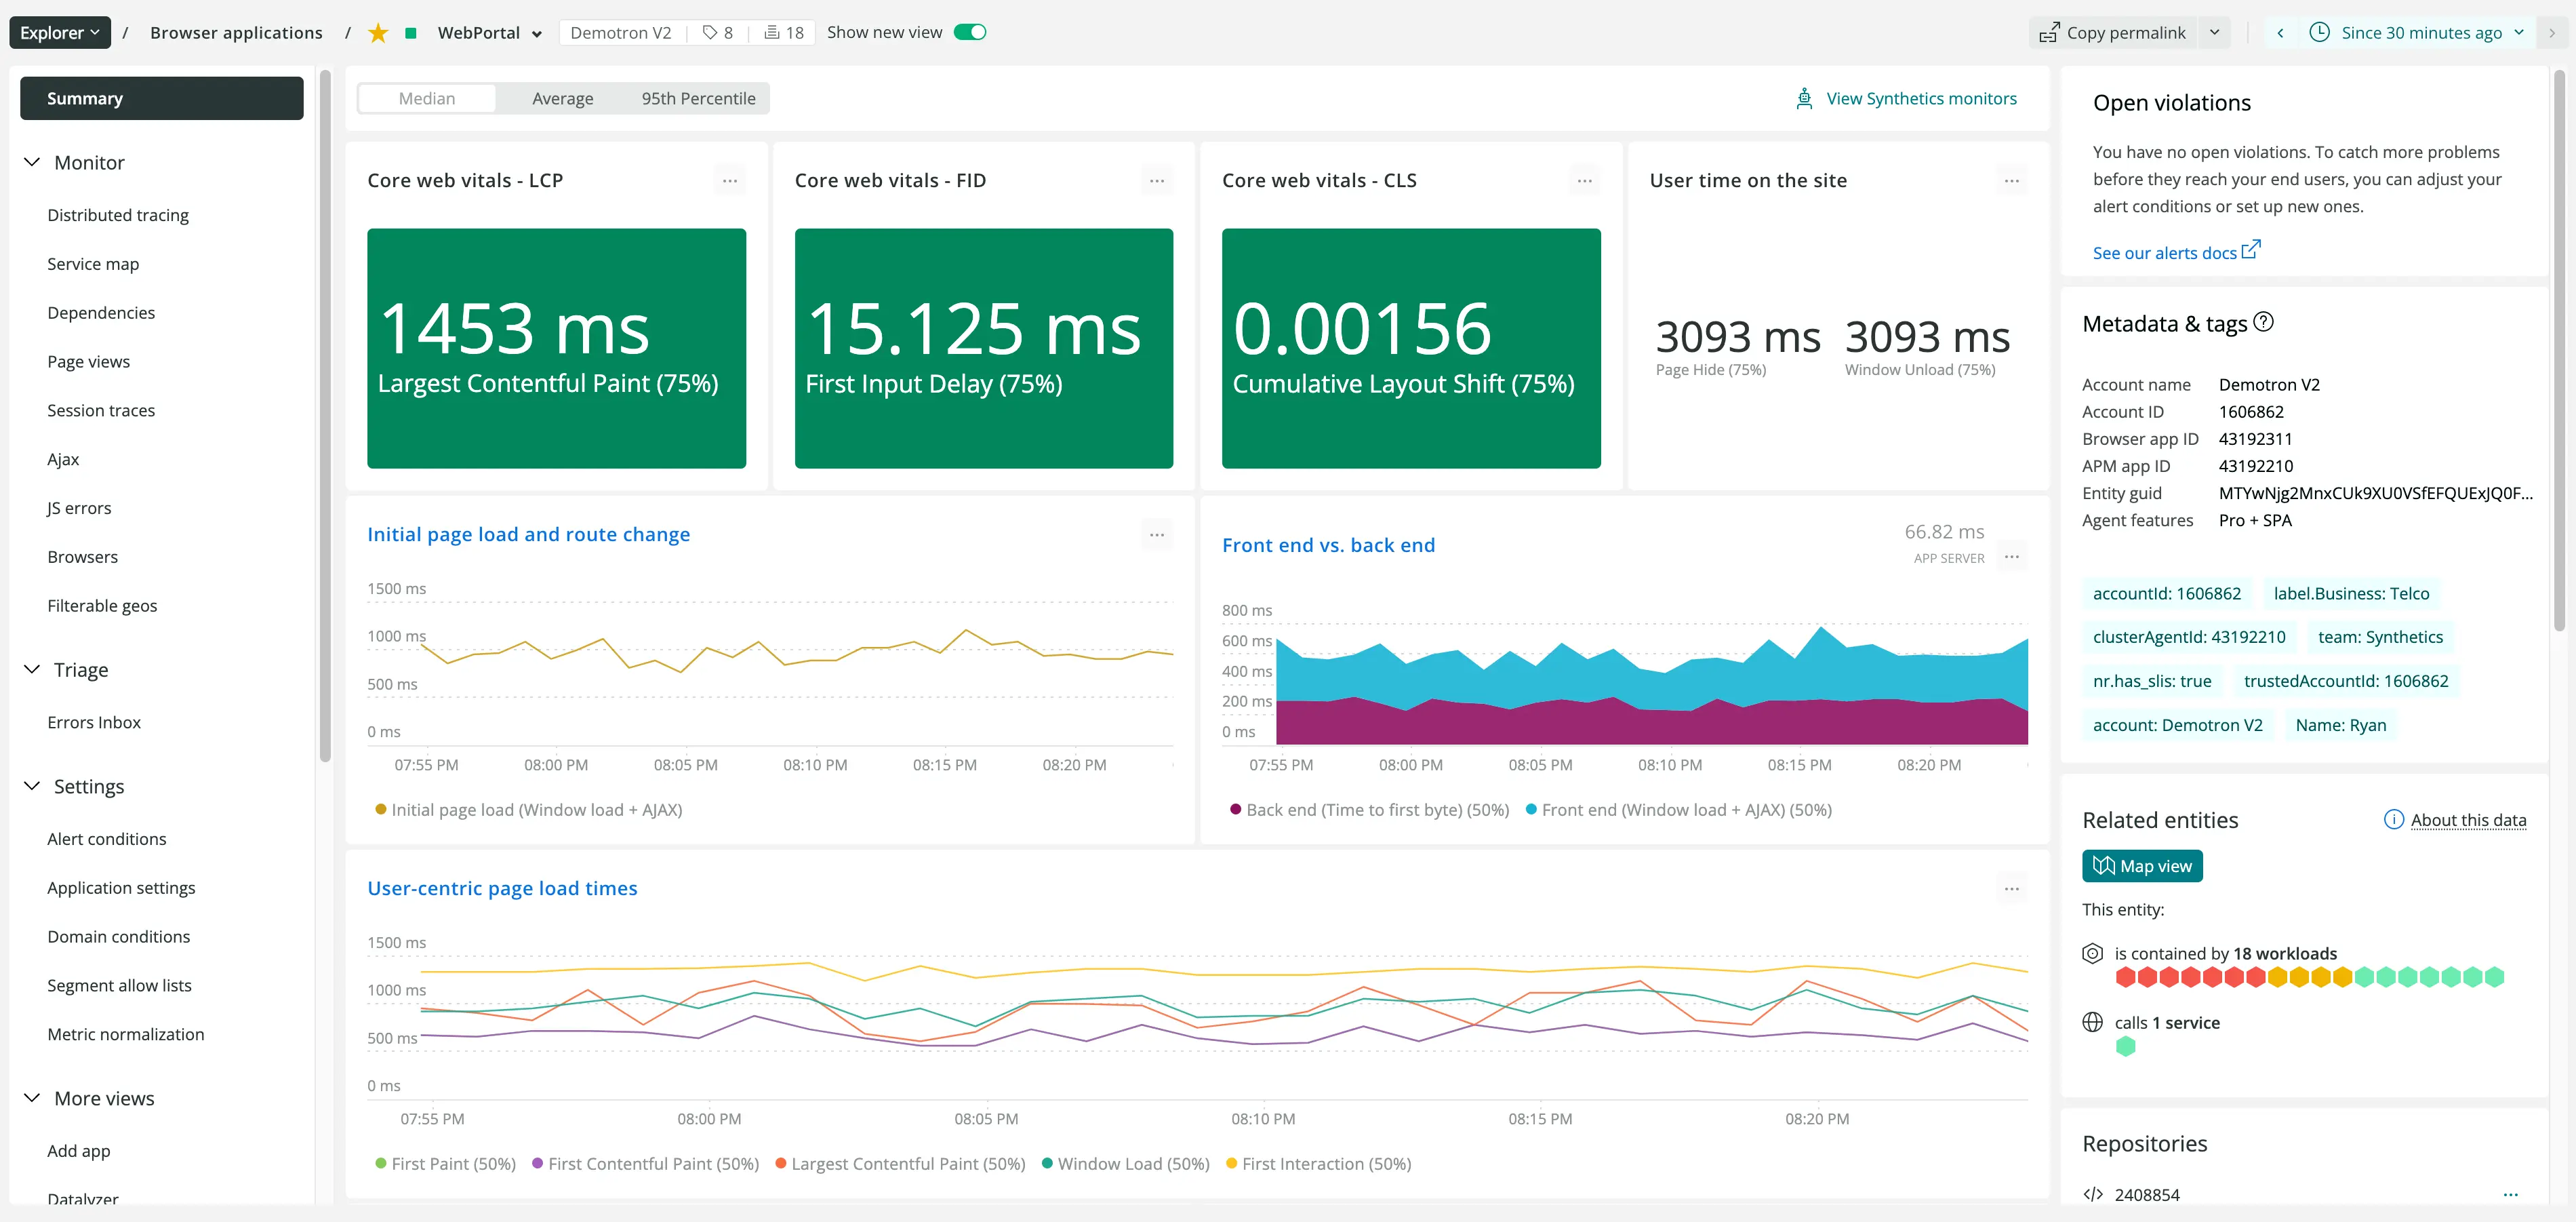Open Map view in Related entities

[2142, 865]
